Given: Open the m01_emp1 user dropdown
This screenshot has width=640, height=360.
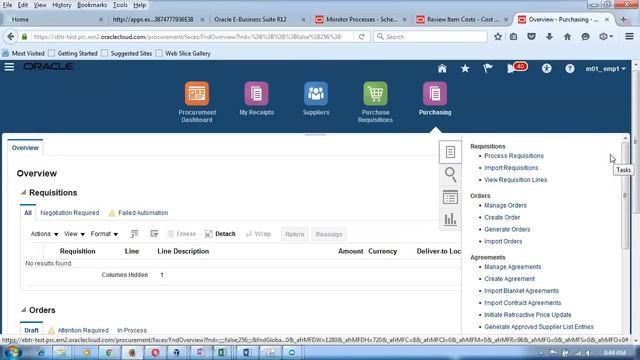Looking at the screenshot, I should 605,69.
